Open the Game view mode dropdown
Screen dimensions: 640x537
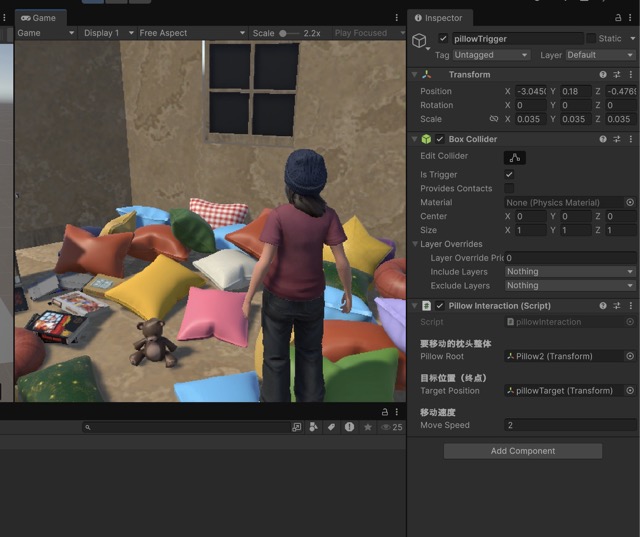pos(46,33)
